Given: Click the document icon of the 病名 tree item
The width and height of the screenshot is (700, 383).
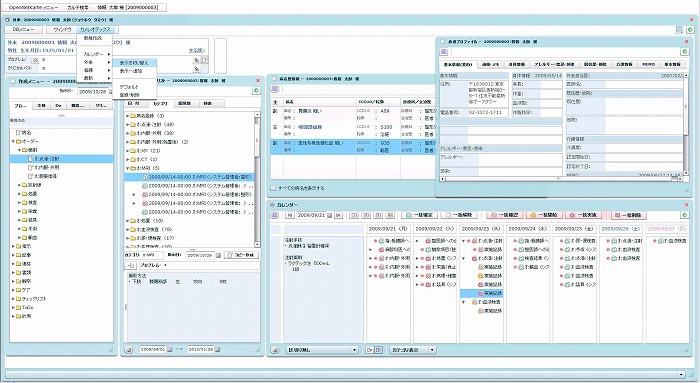Looking at the screenshot, I should [x=18, y=133].
